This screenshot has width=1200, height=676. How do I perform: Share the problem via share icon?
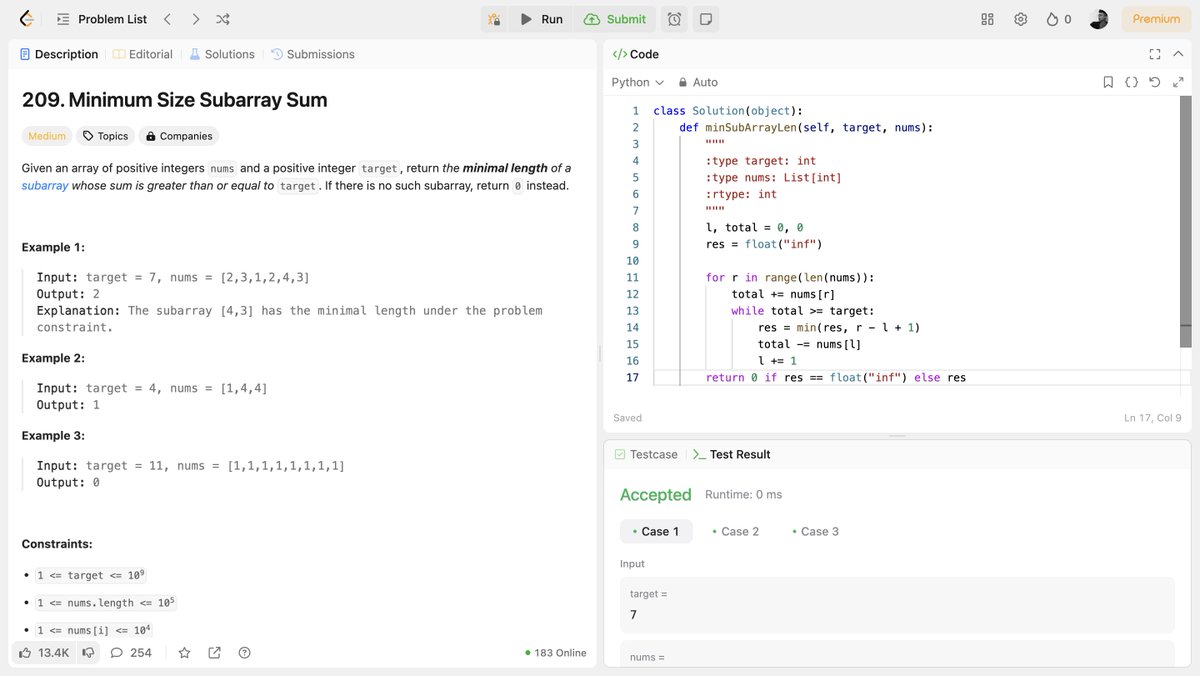click(x=214, y=653)
